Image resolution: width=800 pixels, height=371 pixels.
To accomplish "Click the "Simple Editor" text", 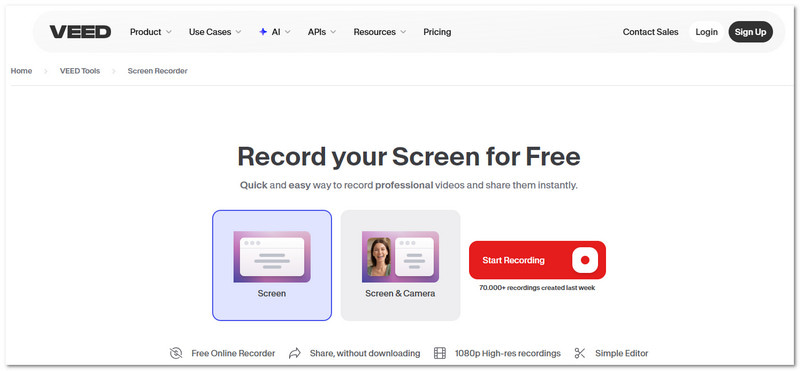I will [x=621, y=353].
